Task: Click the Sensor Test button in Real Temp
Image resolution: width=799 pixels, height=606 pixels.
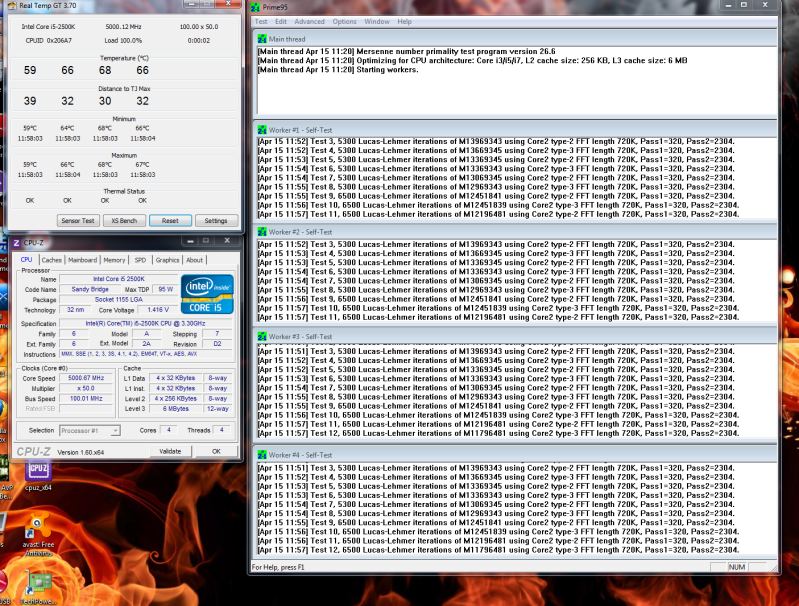Action: 78,221
